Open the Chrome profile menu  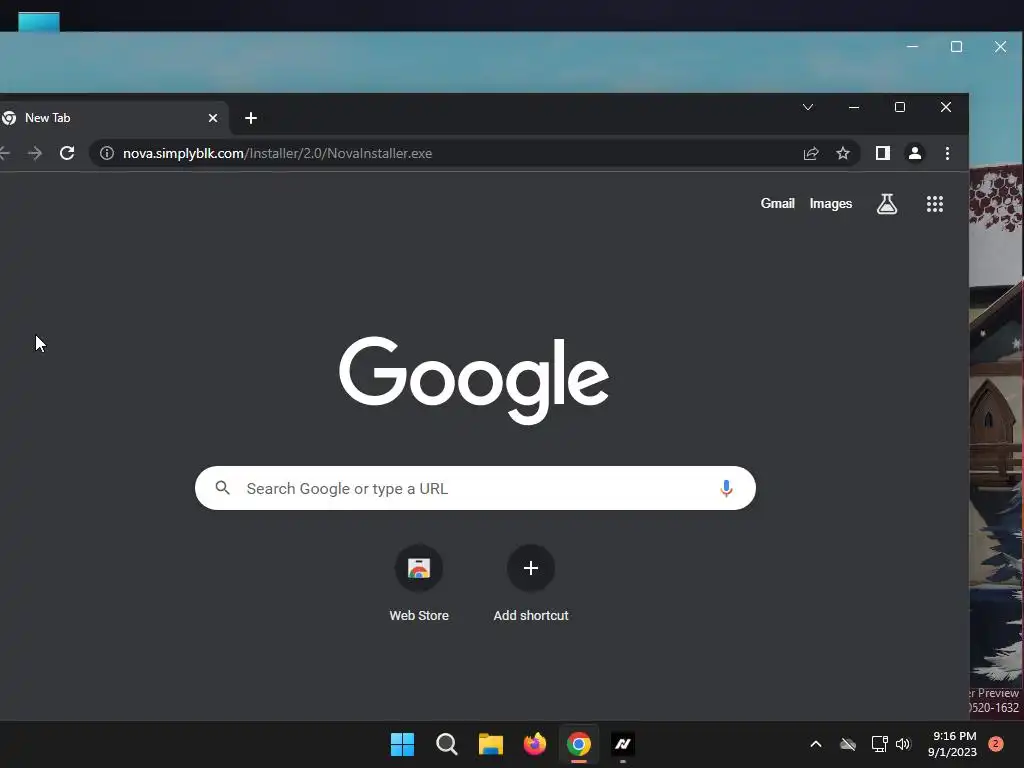(915, 153)
